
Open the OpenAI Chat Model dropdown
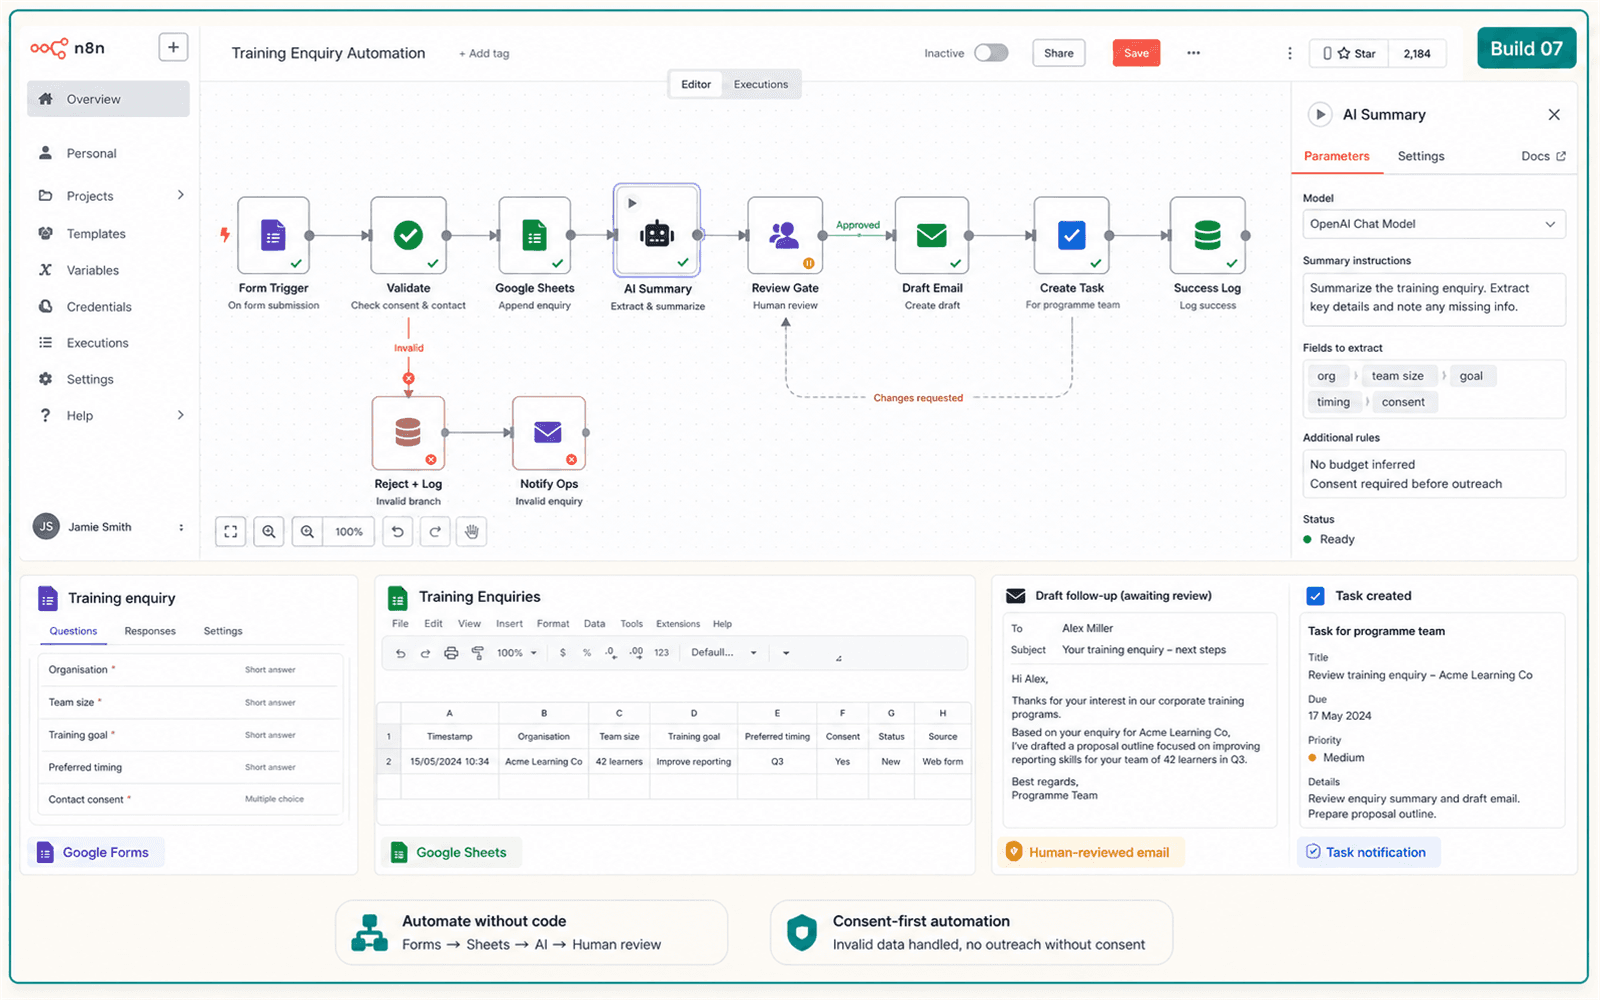pos(1434,224)
